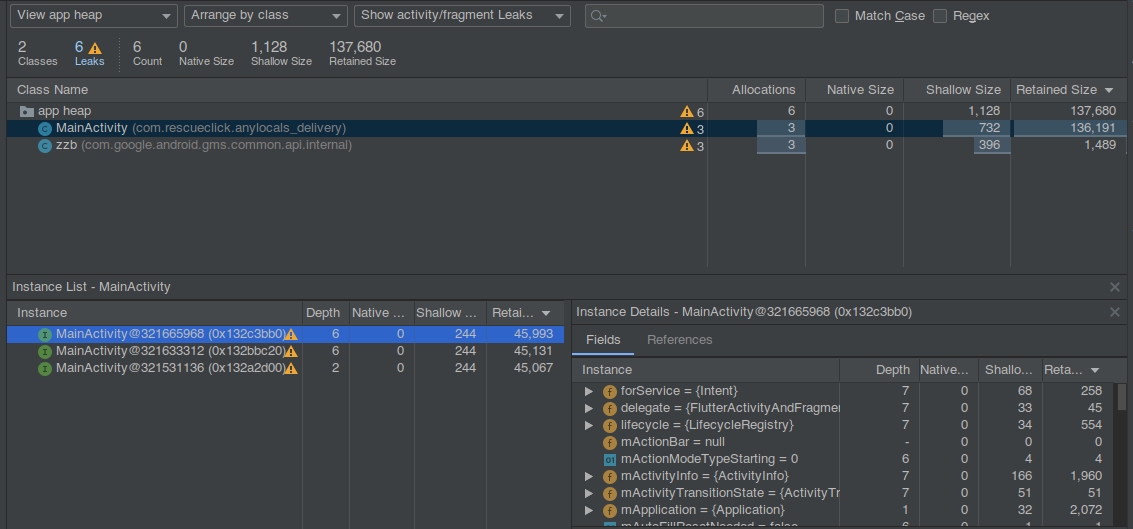Click the search magnifier icon
This screenshot has width=1133, height=529.
coord(598,16)
